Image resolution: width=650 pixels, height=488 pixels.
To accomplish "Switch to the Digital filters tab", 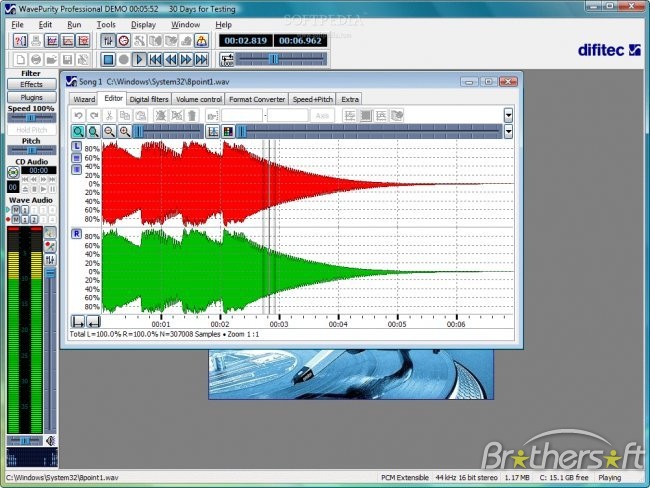I will tap(149, 99).
